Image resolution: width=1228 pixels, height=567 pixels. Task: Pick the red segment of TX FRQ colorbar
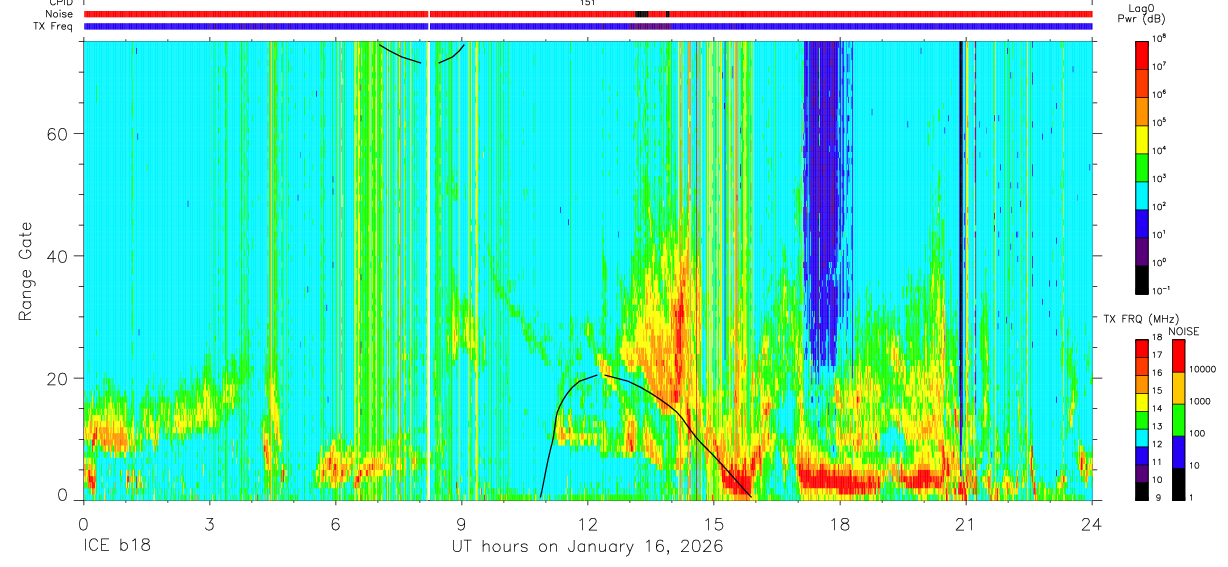pos(1142,349)
